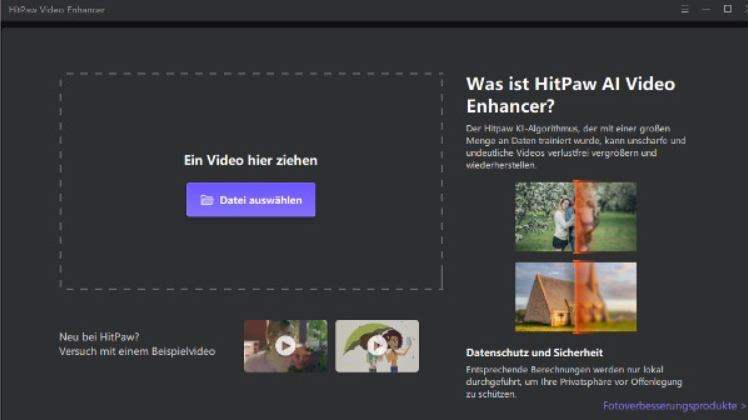Image resolution: width=748 pixels, height=420 pixels.
Task: Maximize the HitPaw window
Action: 726,9
